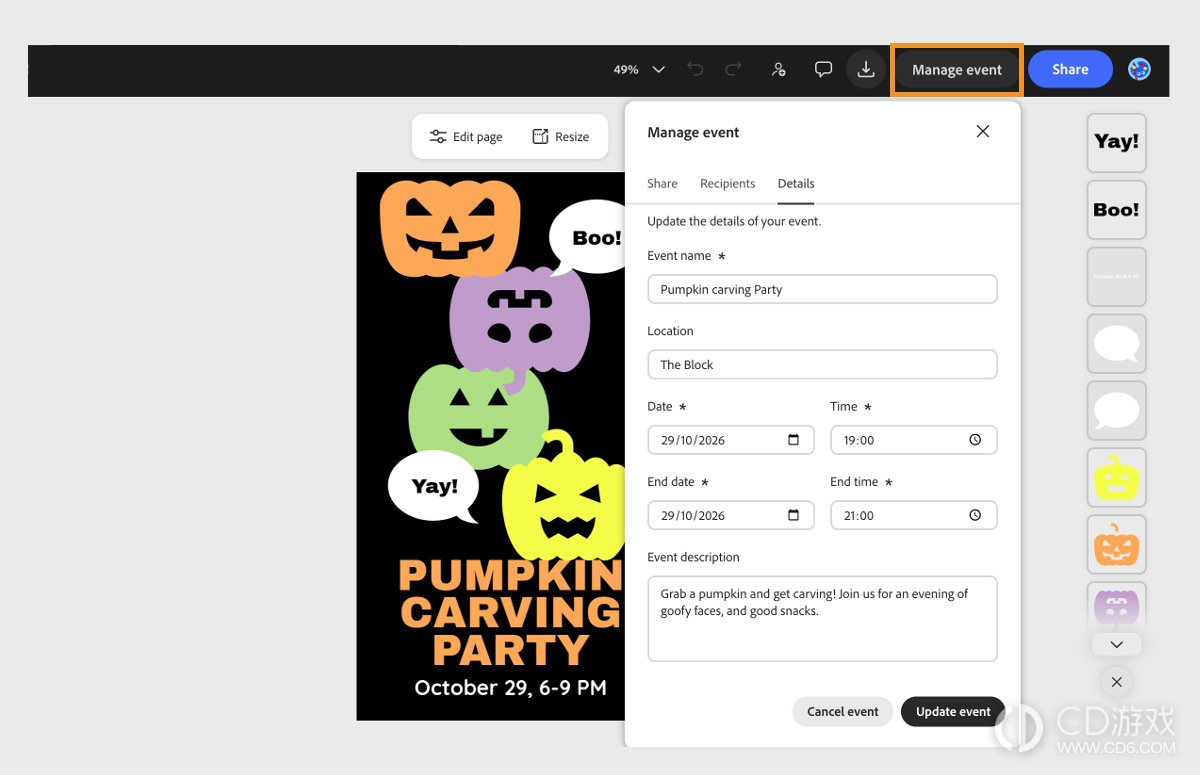
Task: Click Update event button
Action: point(953,711)
